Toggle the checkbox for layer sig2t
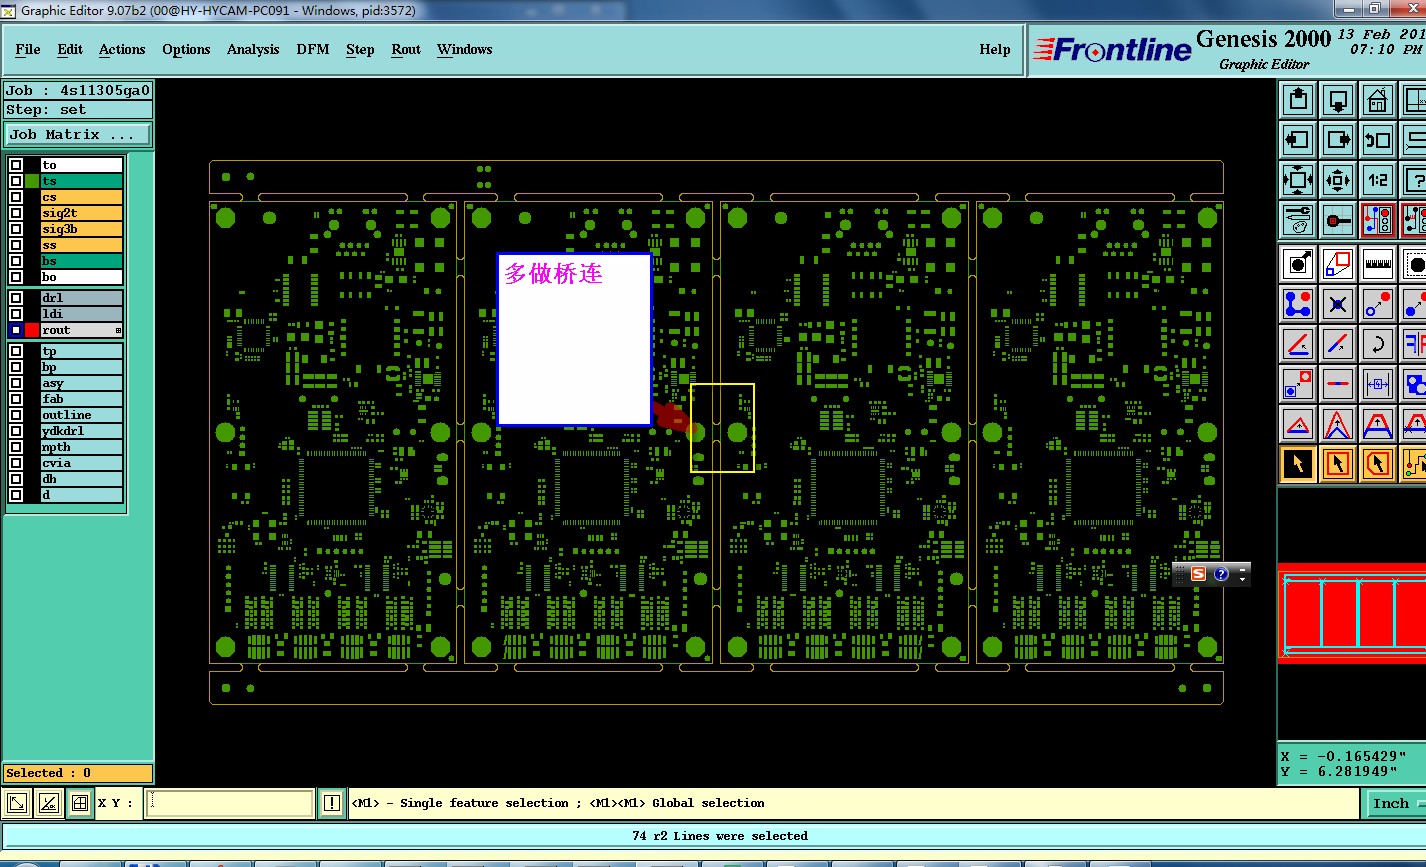This screenshot has height=867, width=1426. [16, 213]
